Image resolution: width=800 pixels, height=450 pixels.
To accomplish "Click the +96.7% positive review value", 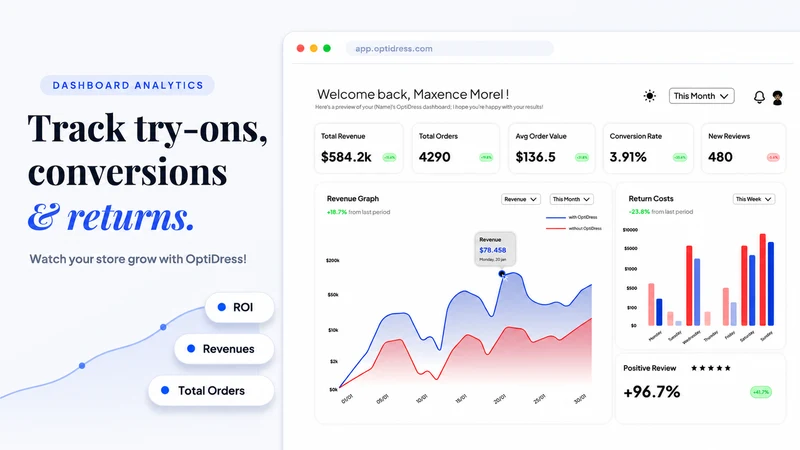I will (652, 392).
